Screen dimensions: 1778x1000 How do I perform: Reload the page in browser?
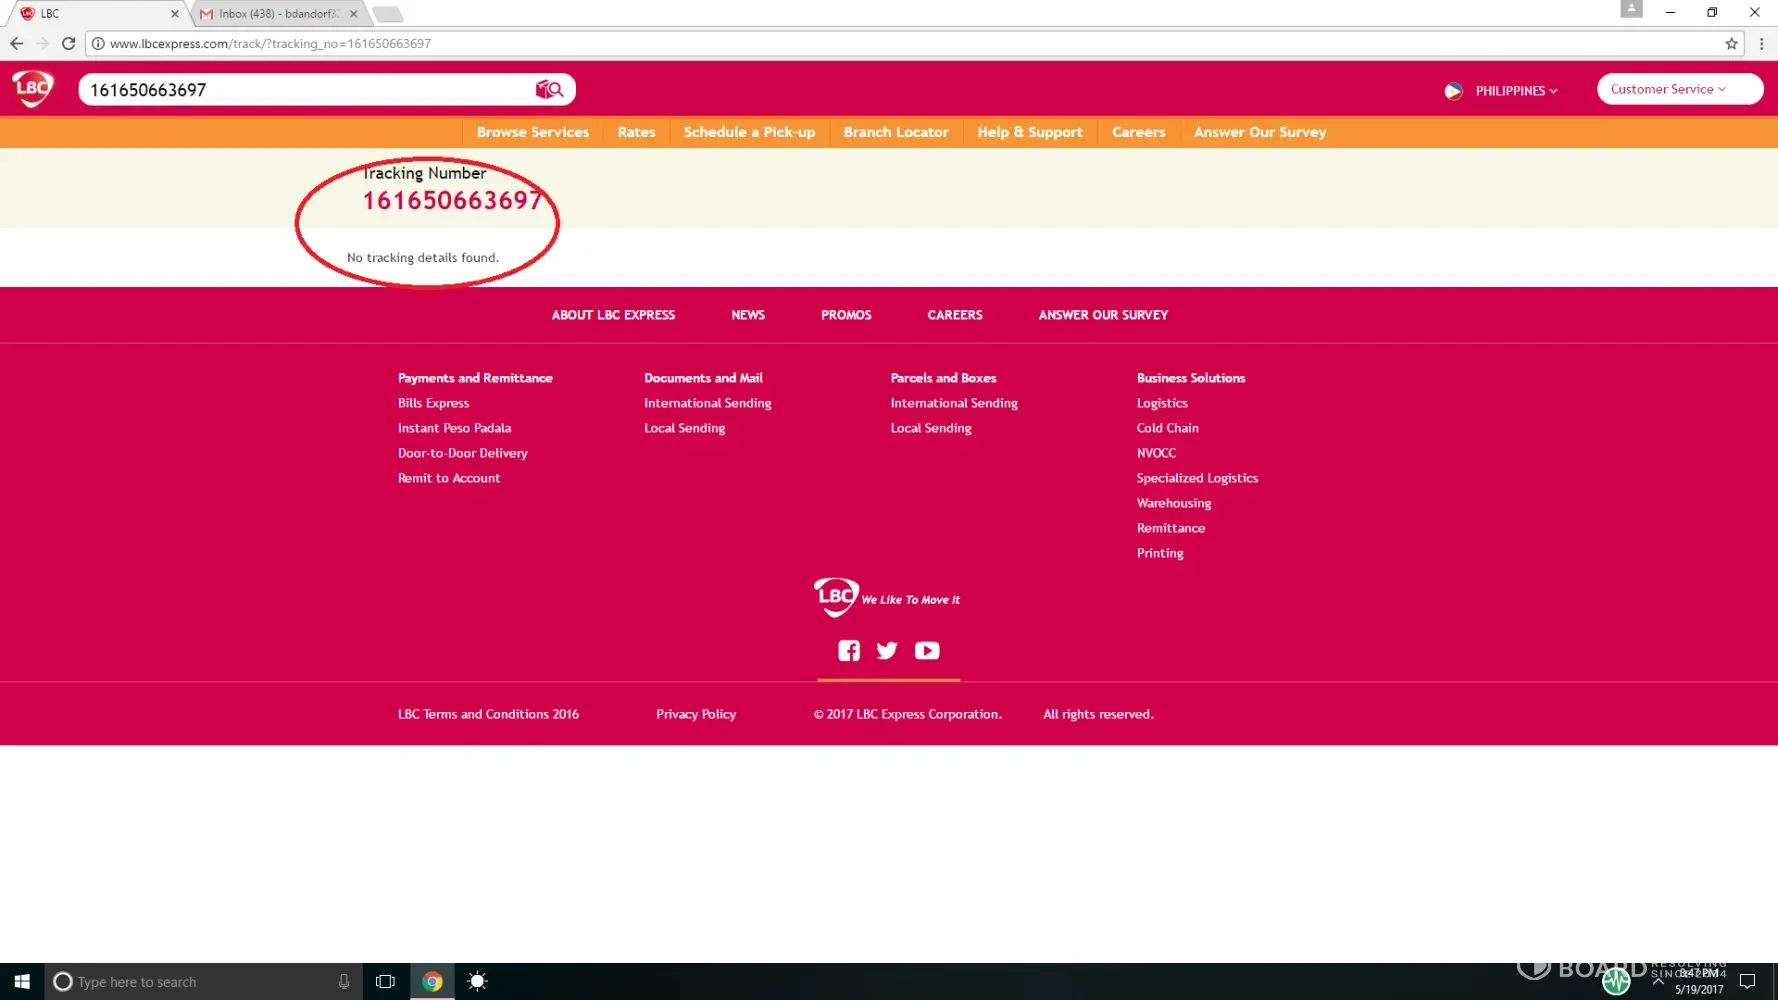pyautogui.click(x=68, y=44)
